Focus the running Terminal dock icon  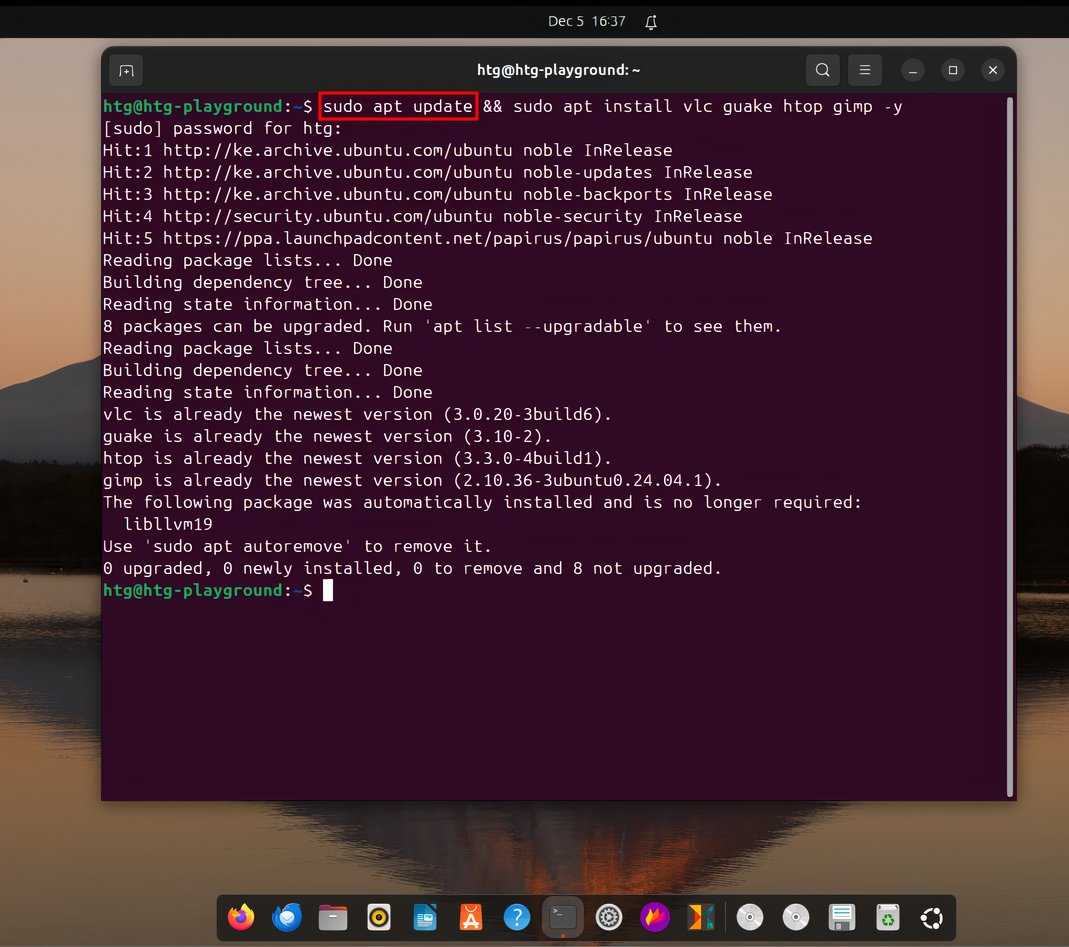[562, 917]
